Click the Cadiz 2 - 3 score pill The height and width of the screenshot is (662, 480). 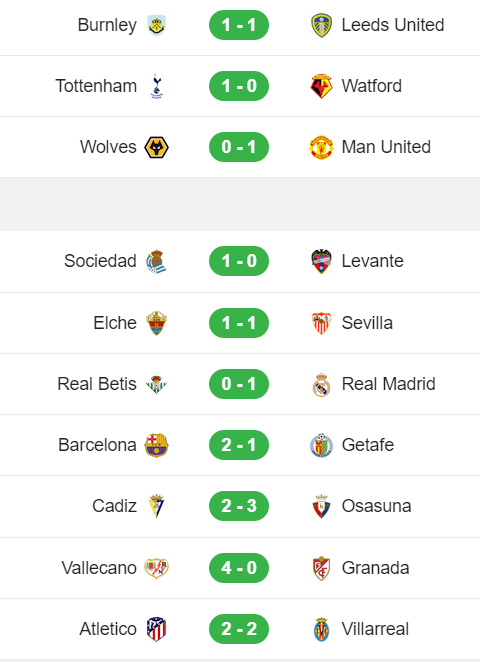239,506
